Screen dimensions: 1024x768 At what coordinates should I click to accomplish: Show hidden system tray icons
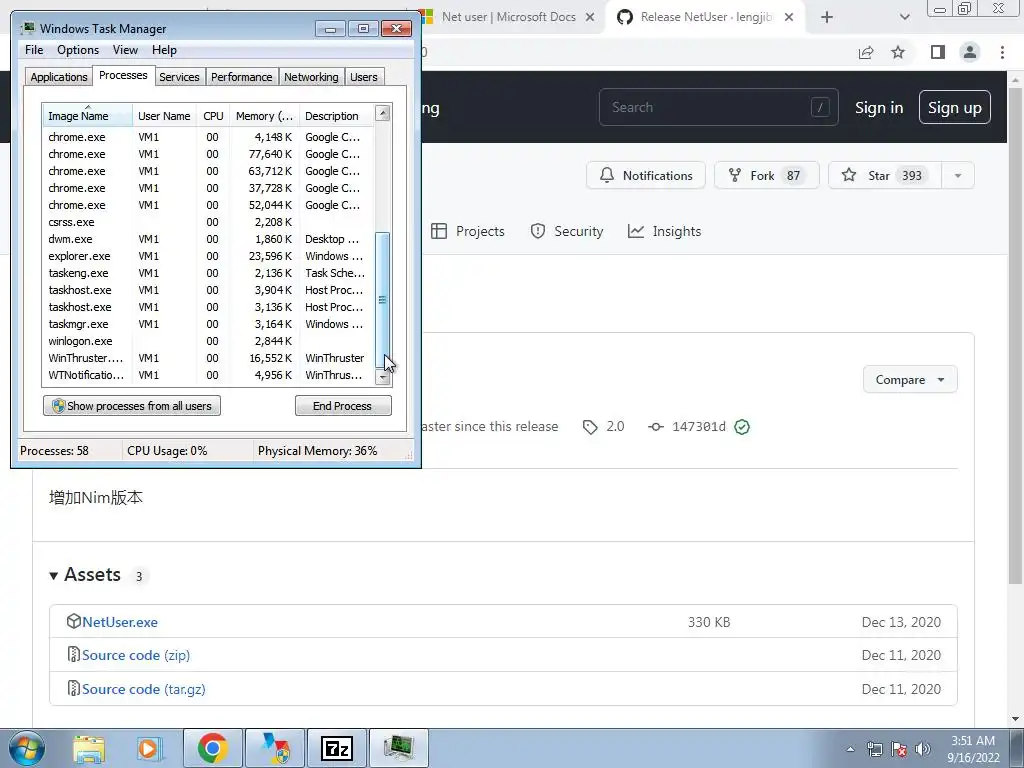tap(850, 749)
